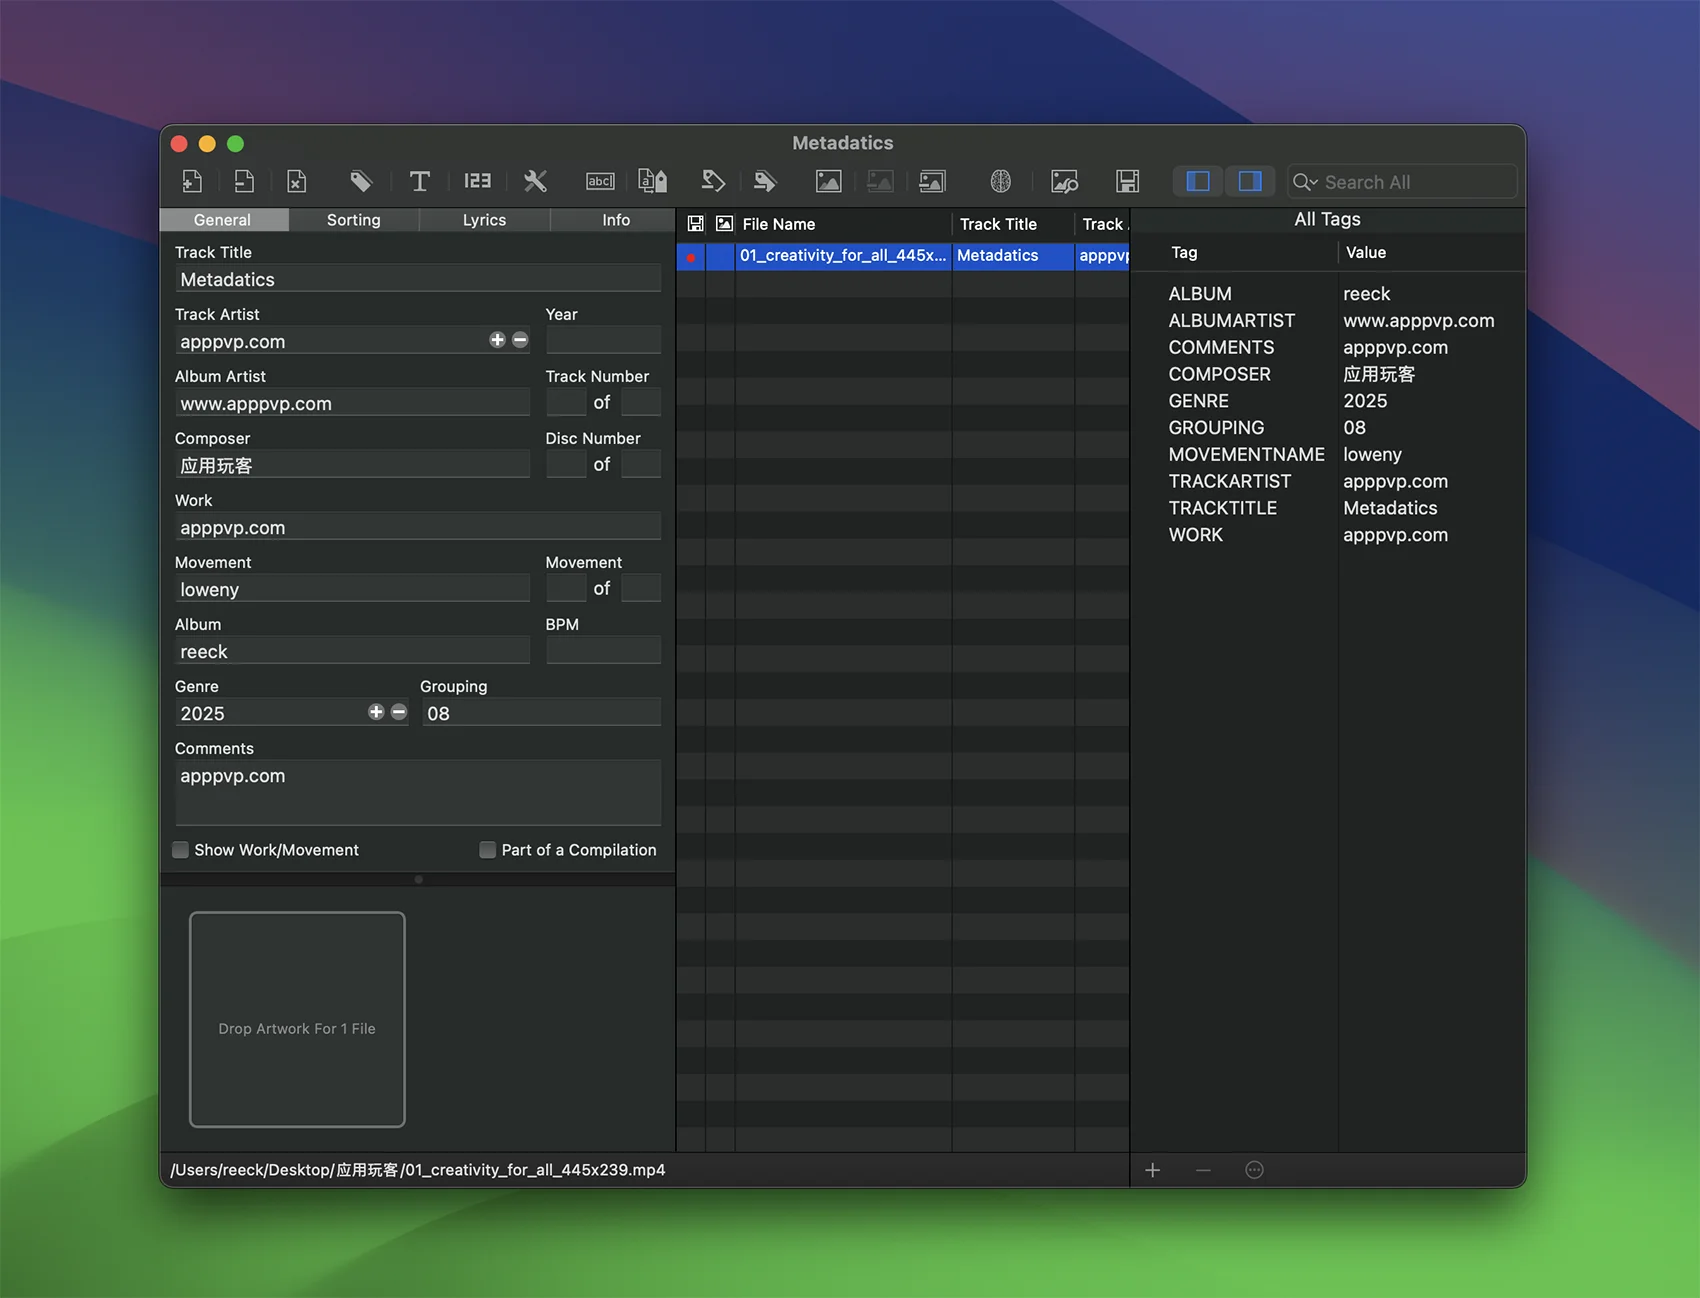This screenshot has height=1298, width=1700.
Task: Click the Drop Artwork For 1 File well
Action: coord(297,1019)
